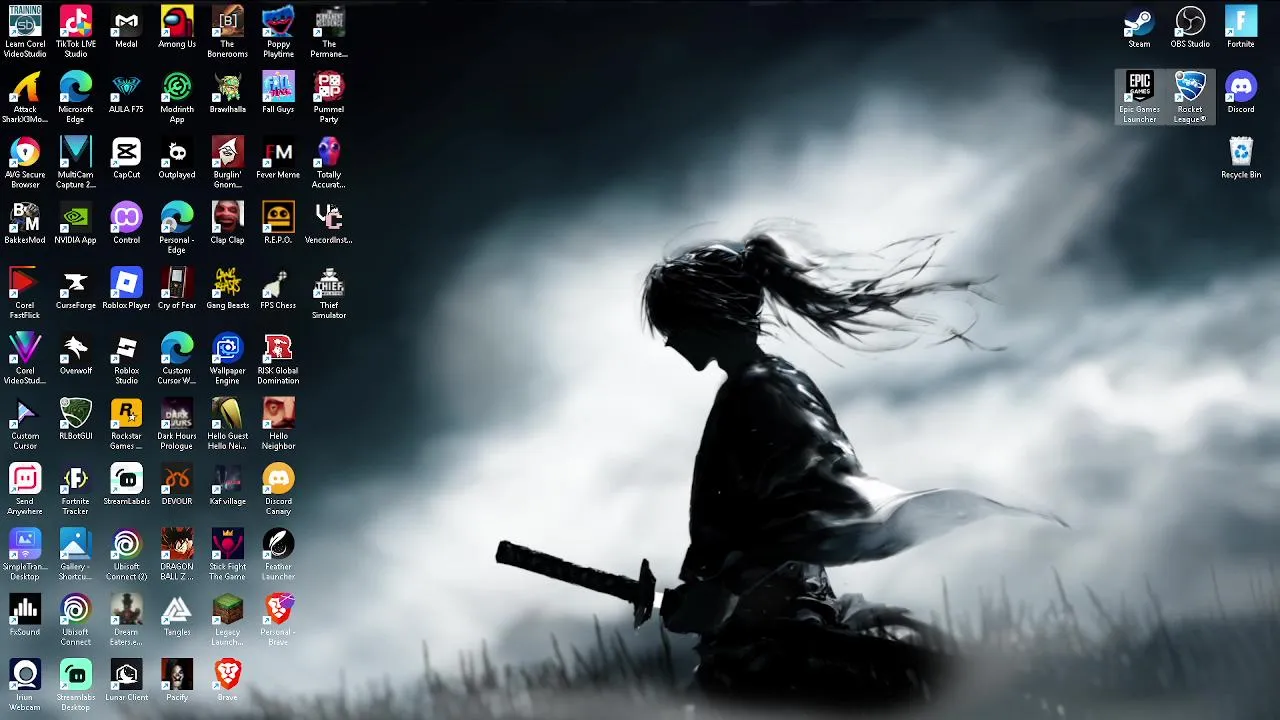Click the Send Anywhere icon

pos(25,479)
